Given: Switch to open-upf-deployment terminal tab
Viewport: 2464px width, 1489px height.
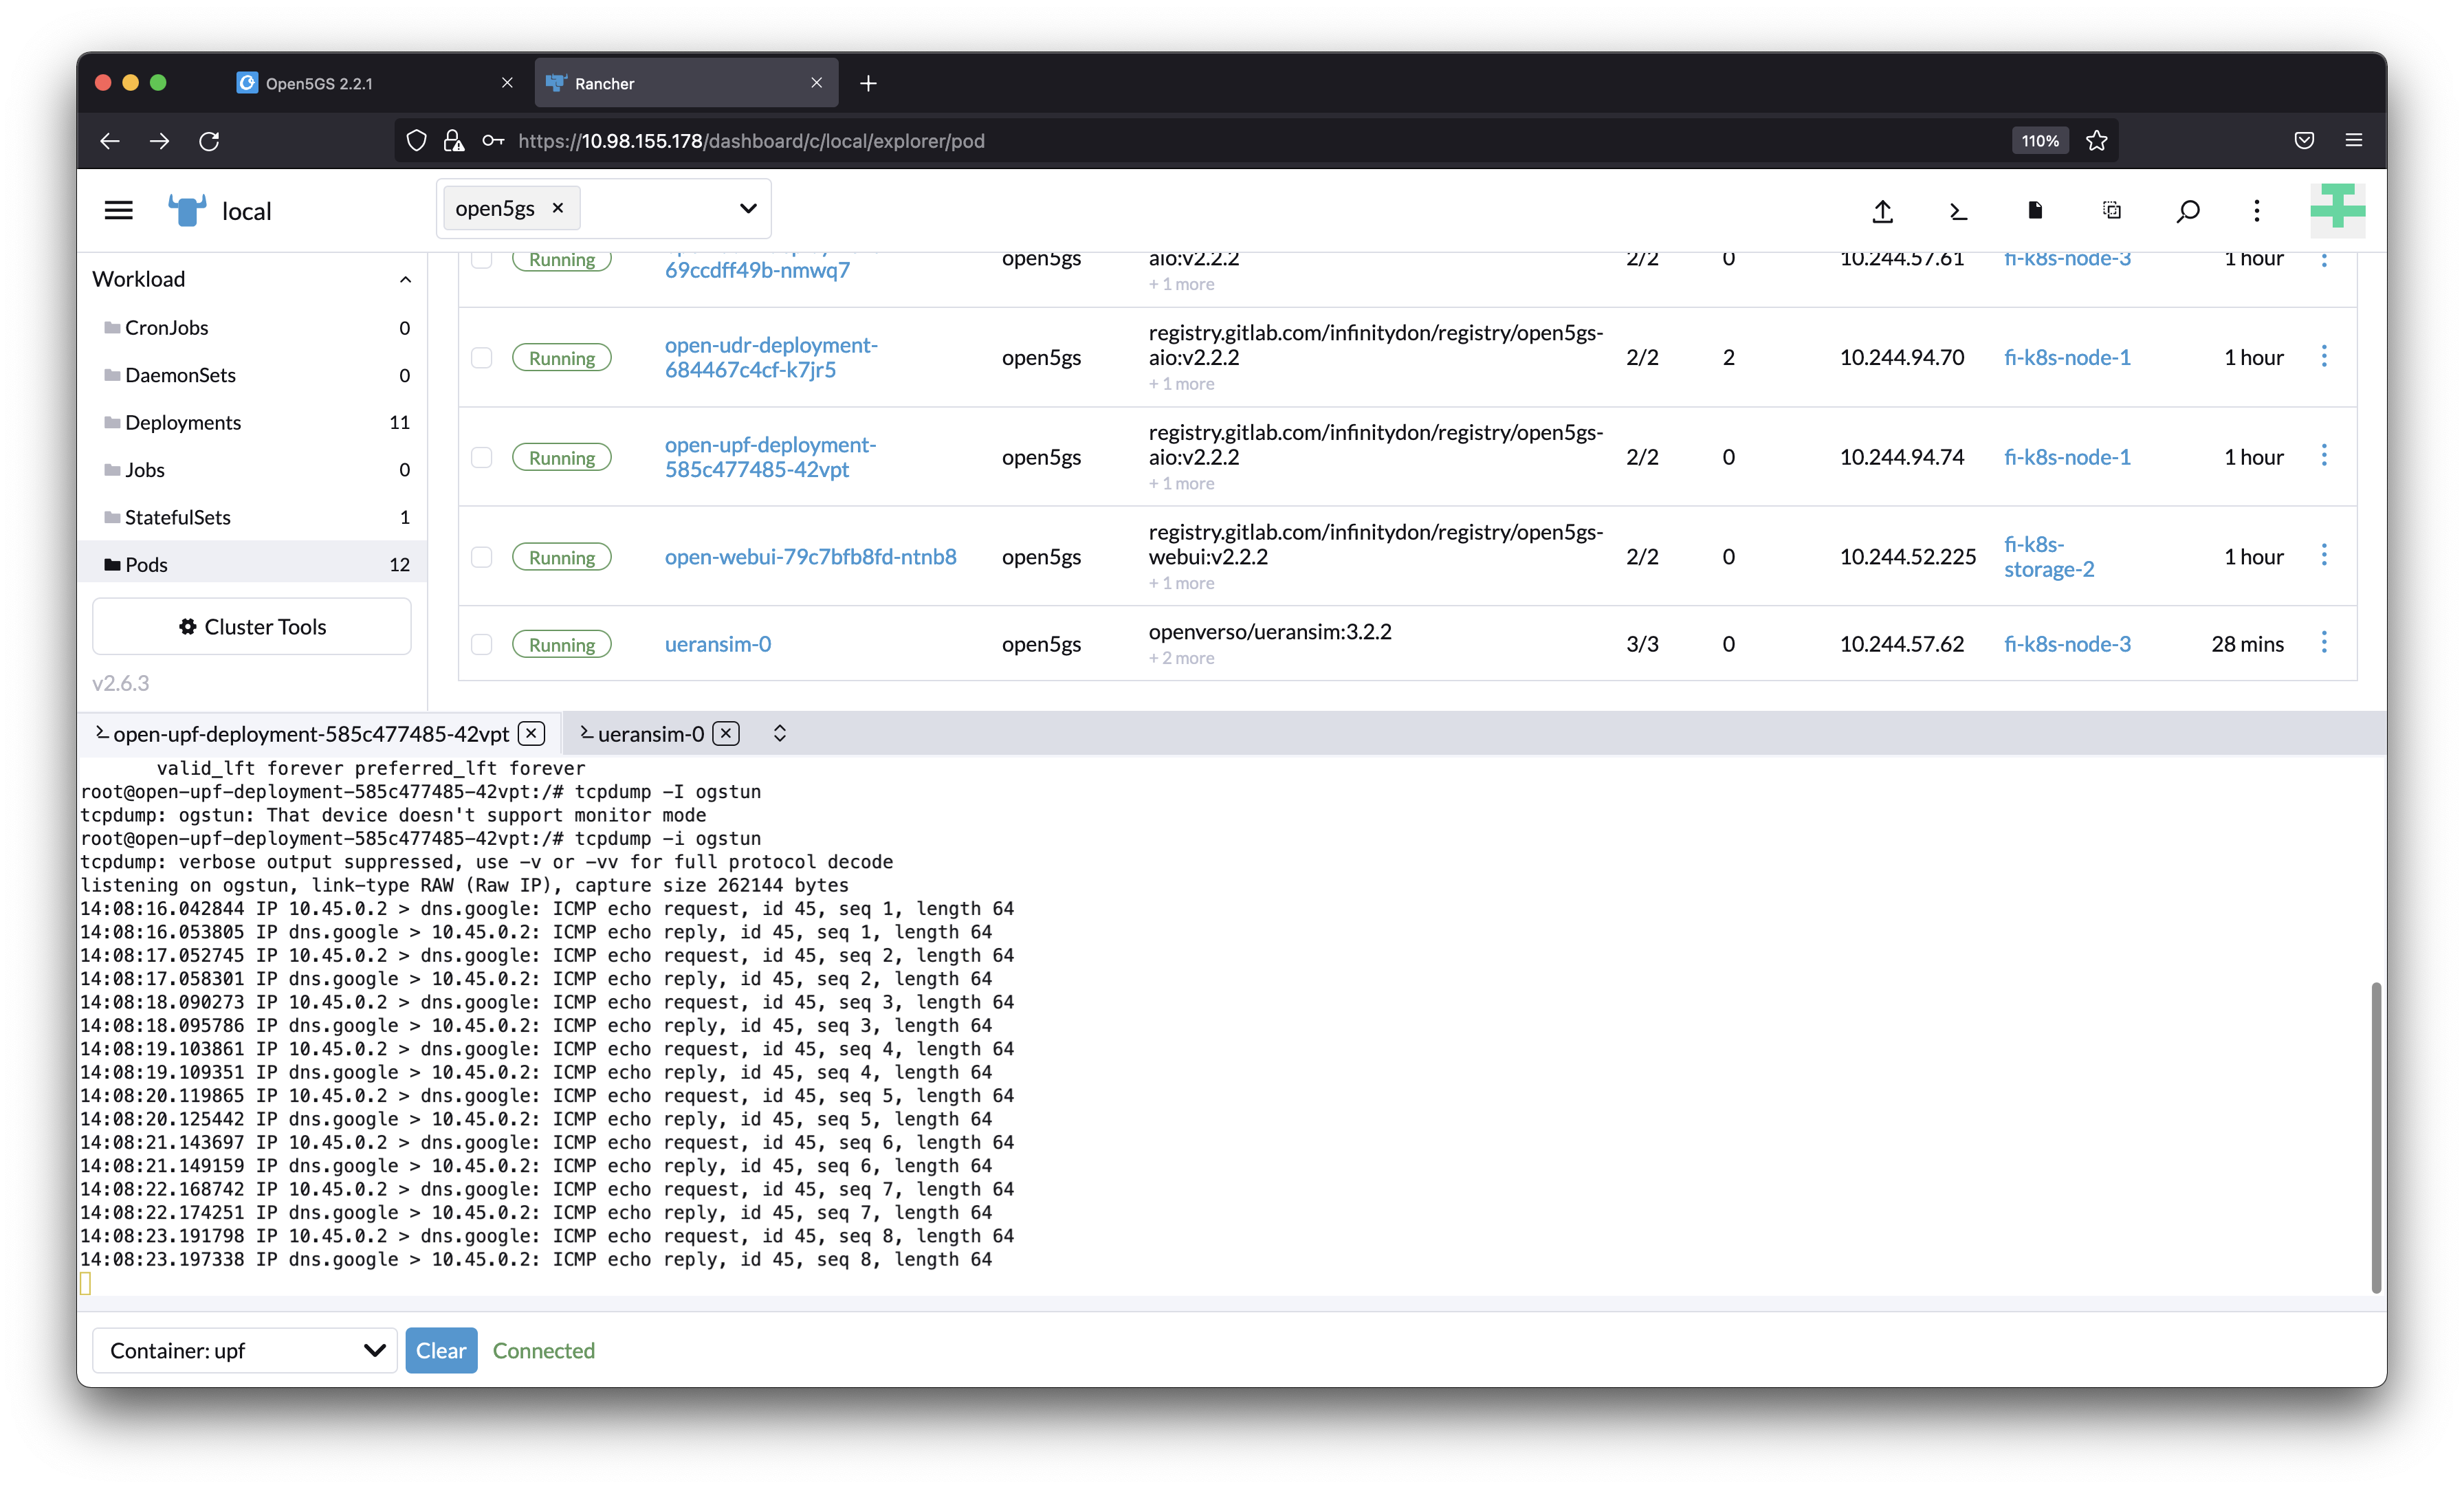Looking at the screenshot, I should coord(312,734).
